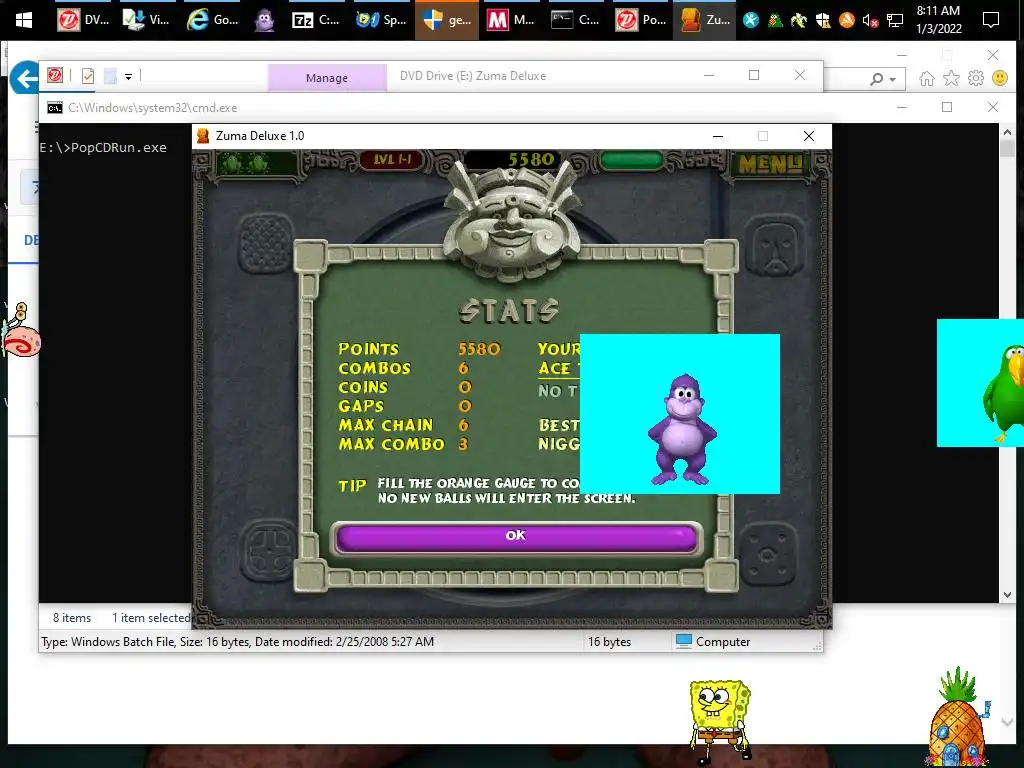1024x768 pixels.
Task: Click cmd scrollbar down arrow
Action: 1007,595
